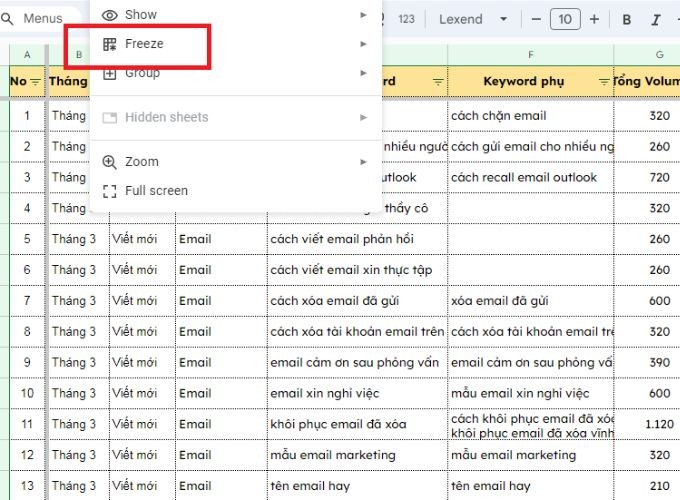Toggle bold formatting

coord(627,20)
